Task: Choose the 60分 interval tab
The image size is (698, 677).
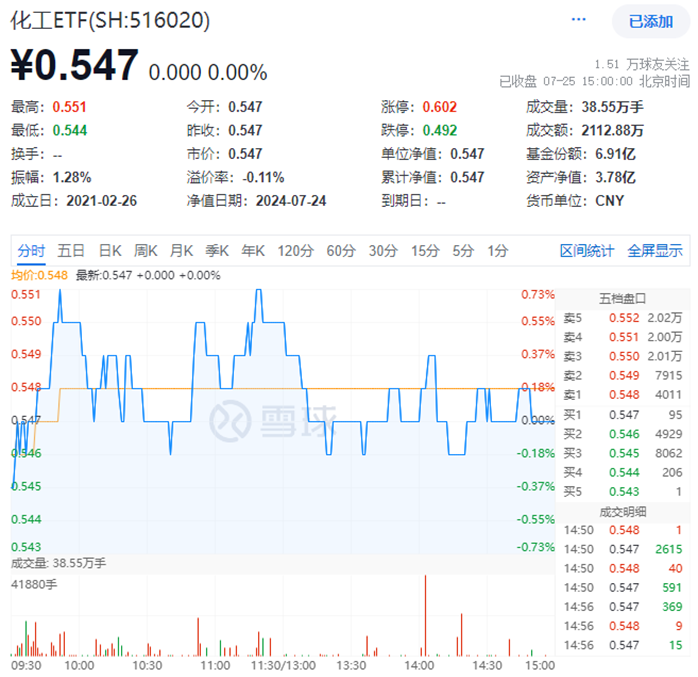Action: click(x=341, y=251)
